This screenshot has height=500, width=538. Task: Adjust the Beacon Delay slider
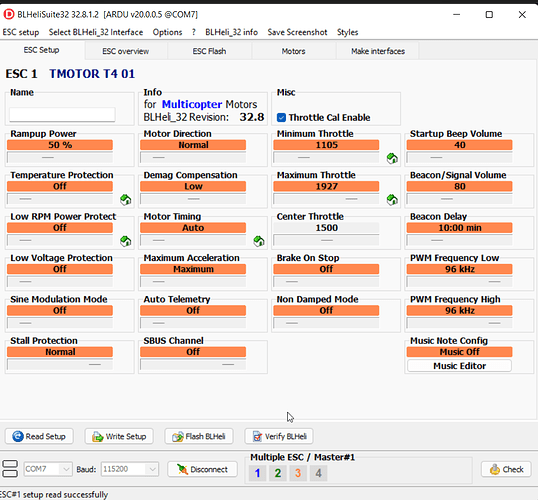pyautogui.click(x=459, y=240)
